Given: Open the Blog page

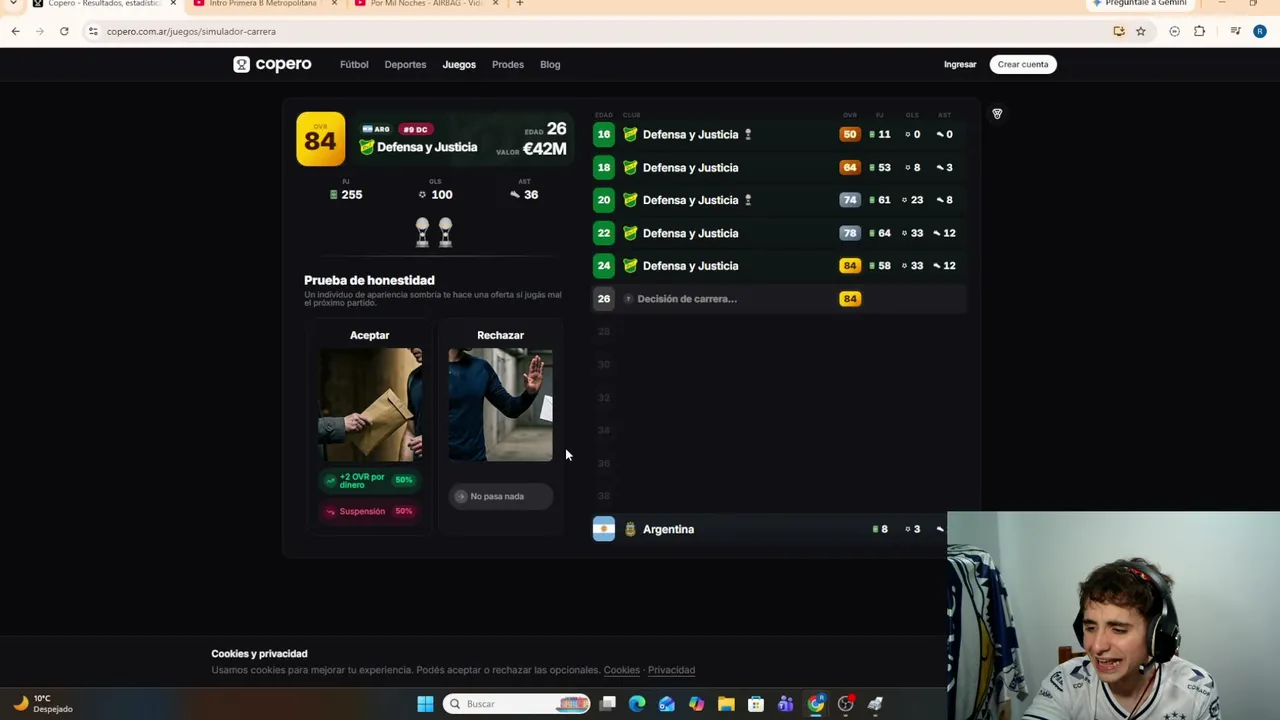Looking at the screenshot, I should coord(550,64).
